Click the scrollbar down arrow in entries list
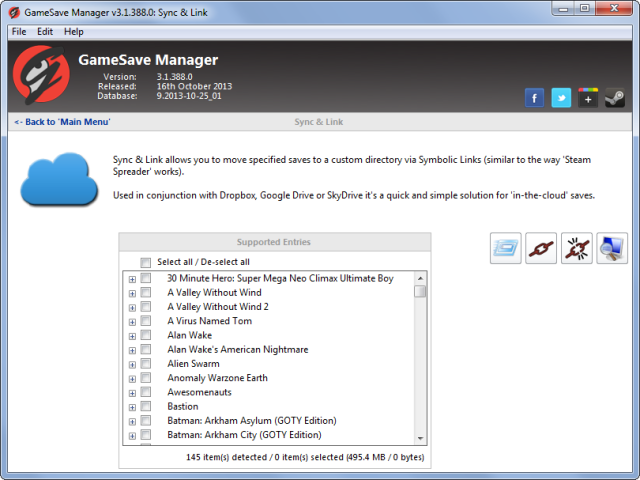 pyautogui.click(x=420, y=438)
